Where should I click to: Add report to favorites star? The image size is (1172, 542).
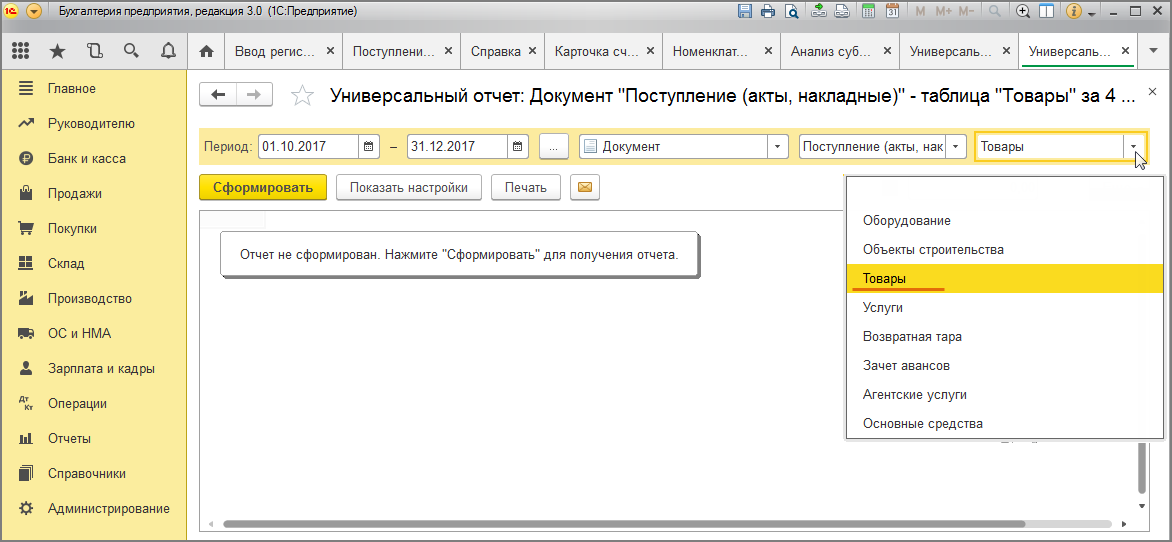click(301, 95)
